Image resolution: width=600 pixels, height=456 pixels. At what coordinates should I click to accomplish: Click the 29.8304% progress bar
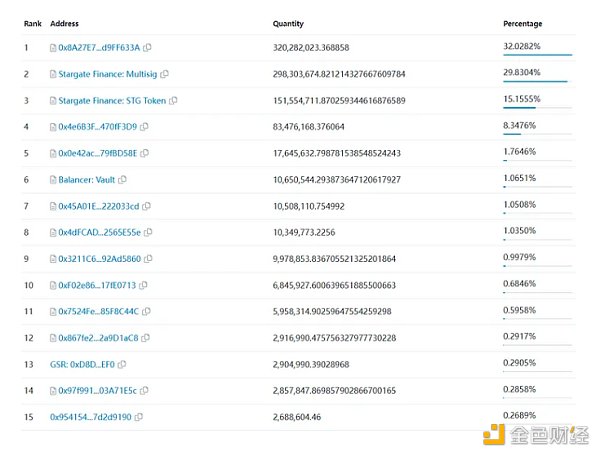coord(537,81)
